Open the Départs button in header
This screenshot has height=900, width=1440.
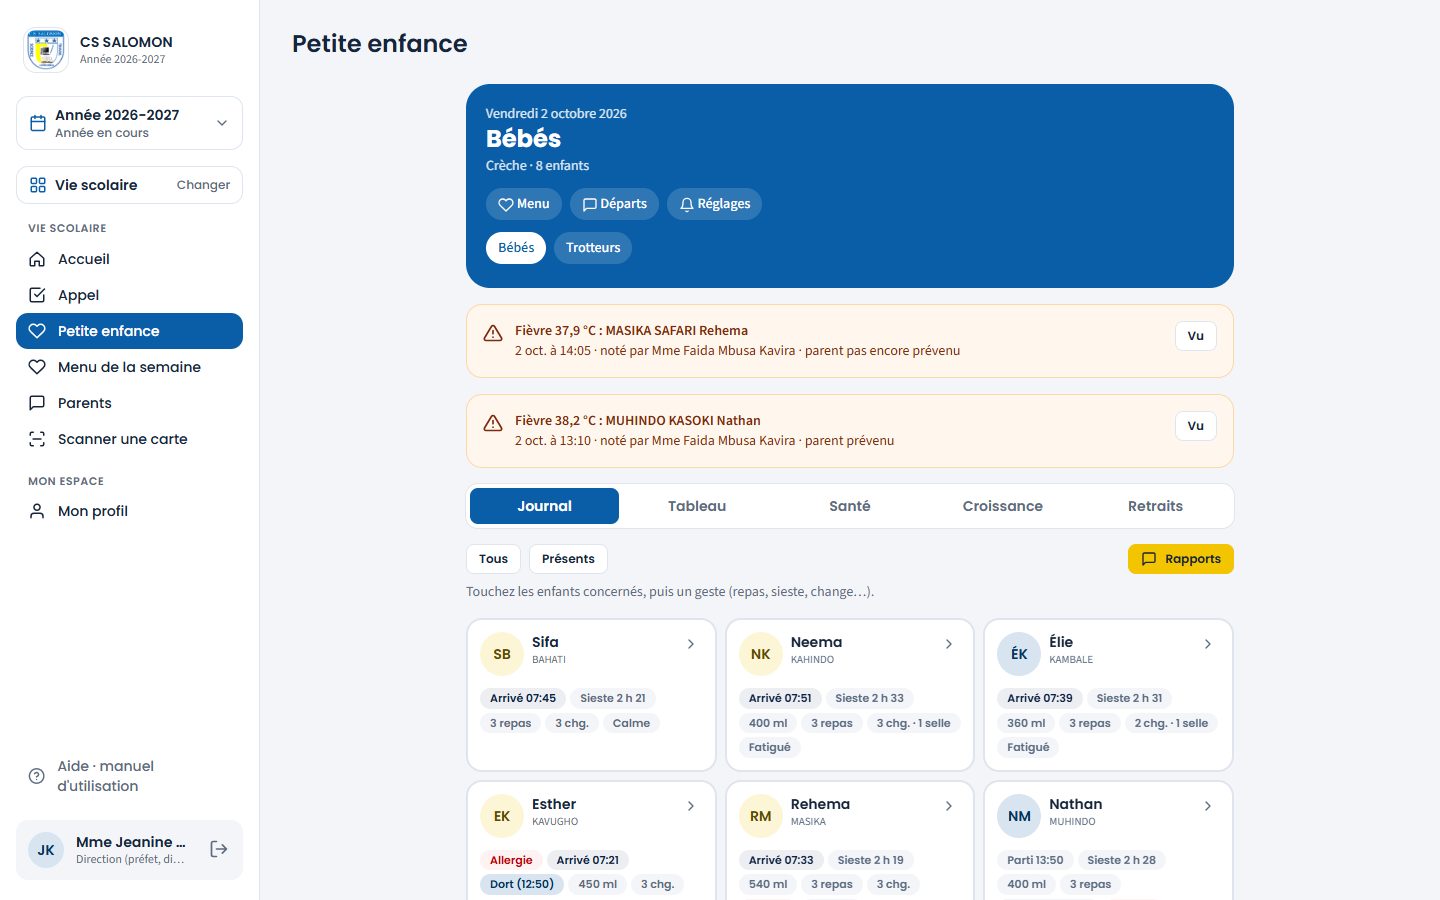[614, 204]
